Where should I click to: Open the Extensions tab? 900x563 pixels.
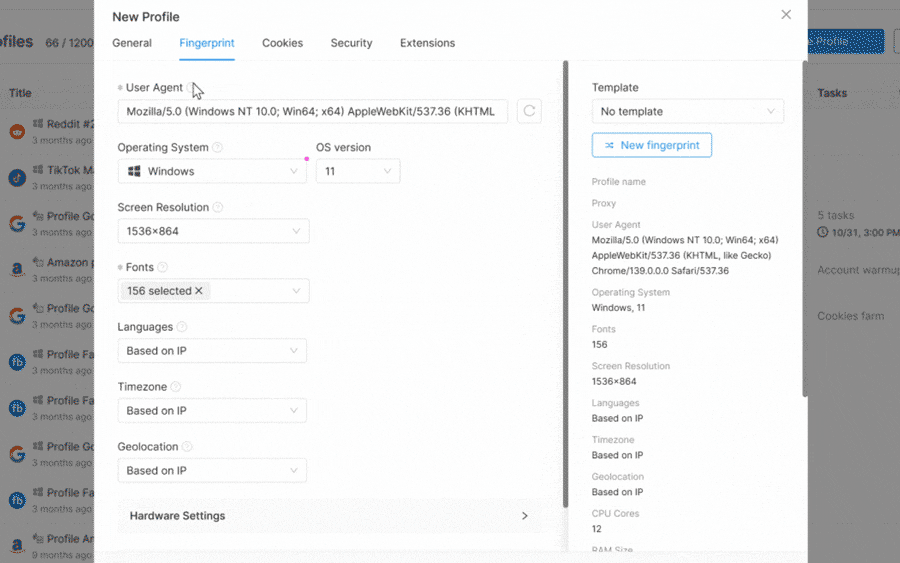click(x=428, y=43)
